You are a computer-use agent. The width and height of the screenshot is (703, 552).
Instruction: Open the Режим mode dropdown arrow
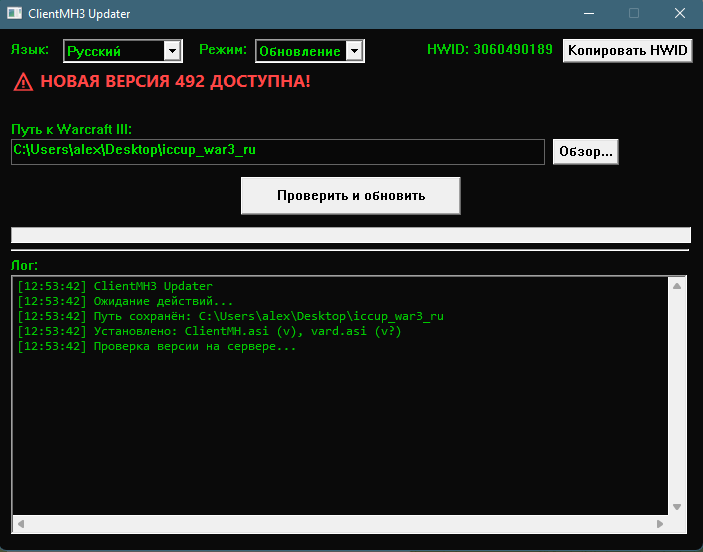(x=354, y=51)
